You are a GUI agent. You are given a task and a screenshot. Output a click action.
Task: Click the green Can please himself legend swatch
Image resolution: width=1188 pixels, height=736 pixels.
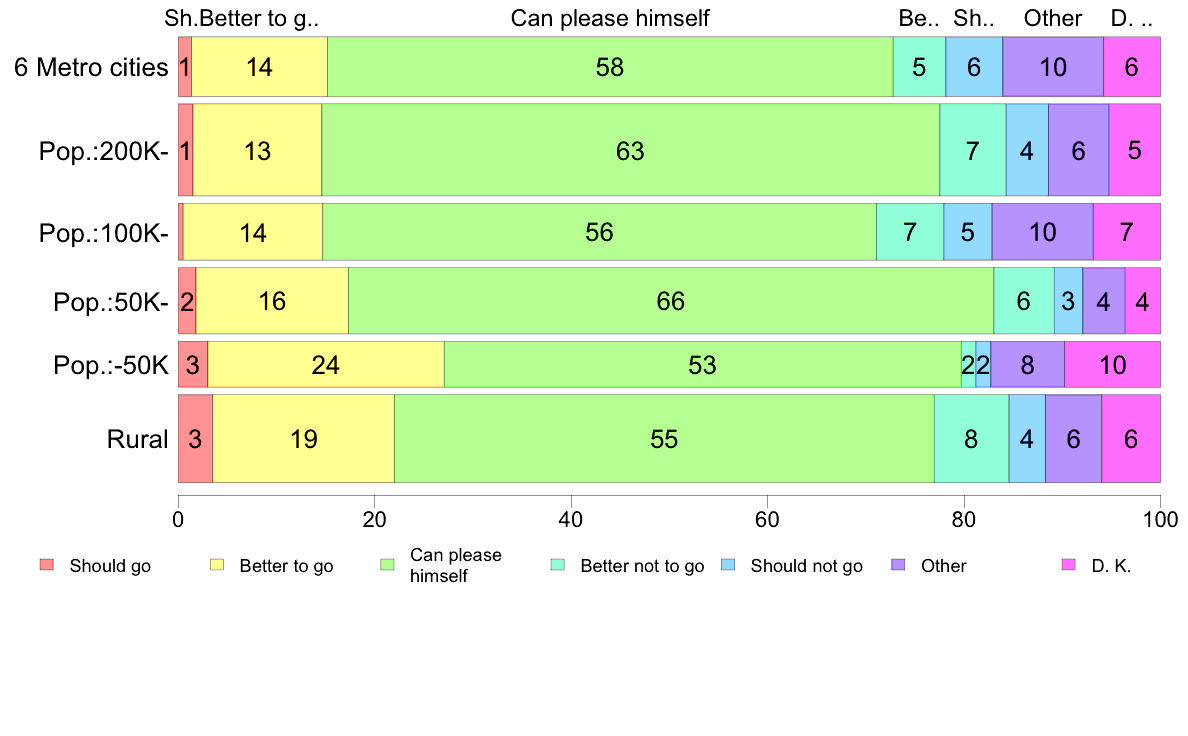pyautogui.click(x=388, y=565)
